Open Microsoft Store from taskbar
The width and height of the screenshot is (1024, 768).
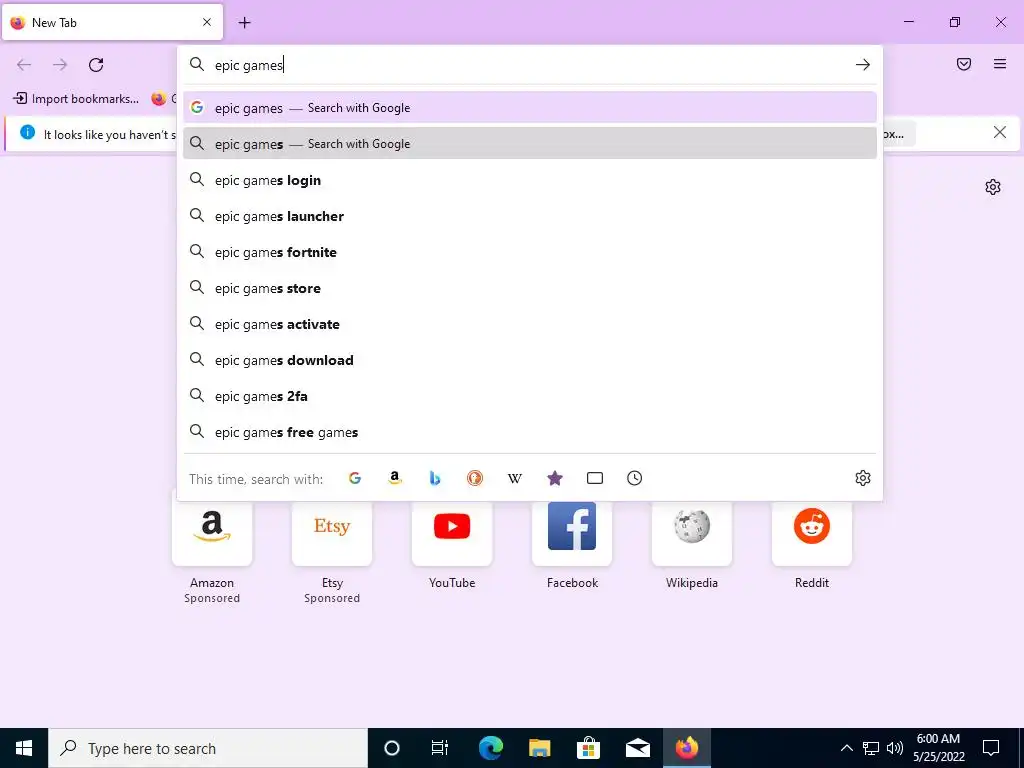588,748
